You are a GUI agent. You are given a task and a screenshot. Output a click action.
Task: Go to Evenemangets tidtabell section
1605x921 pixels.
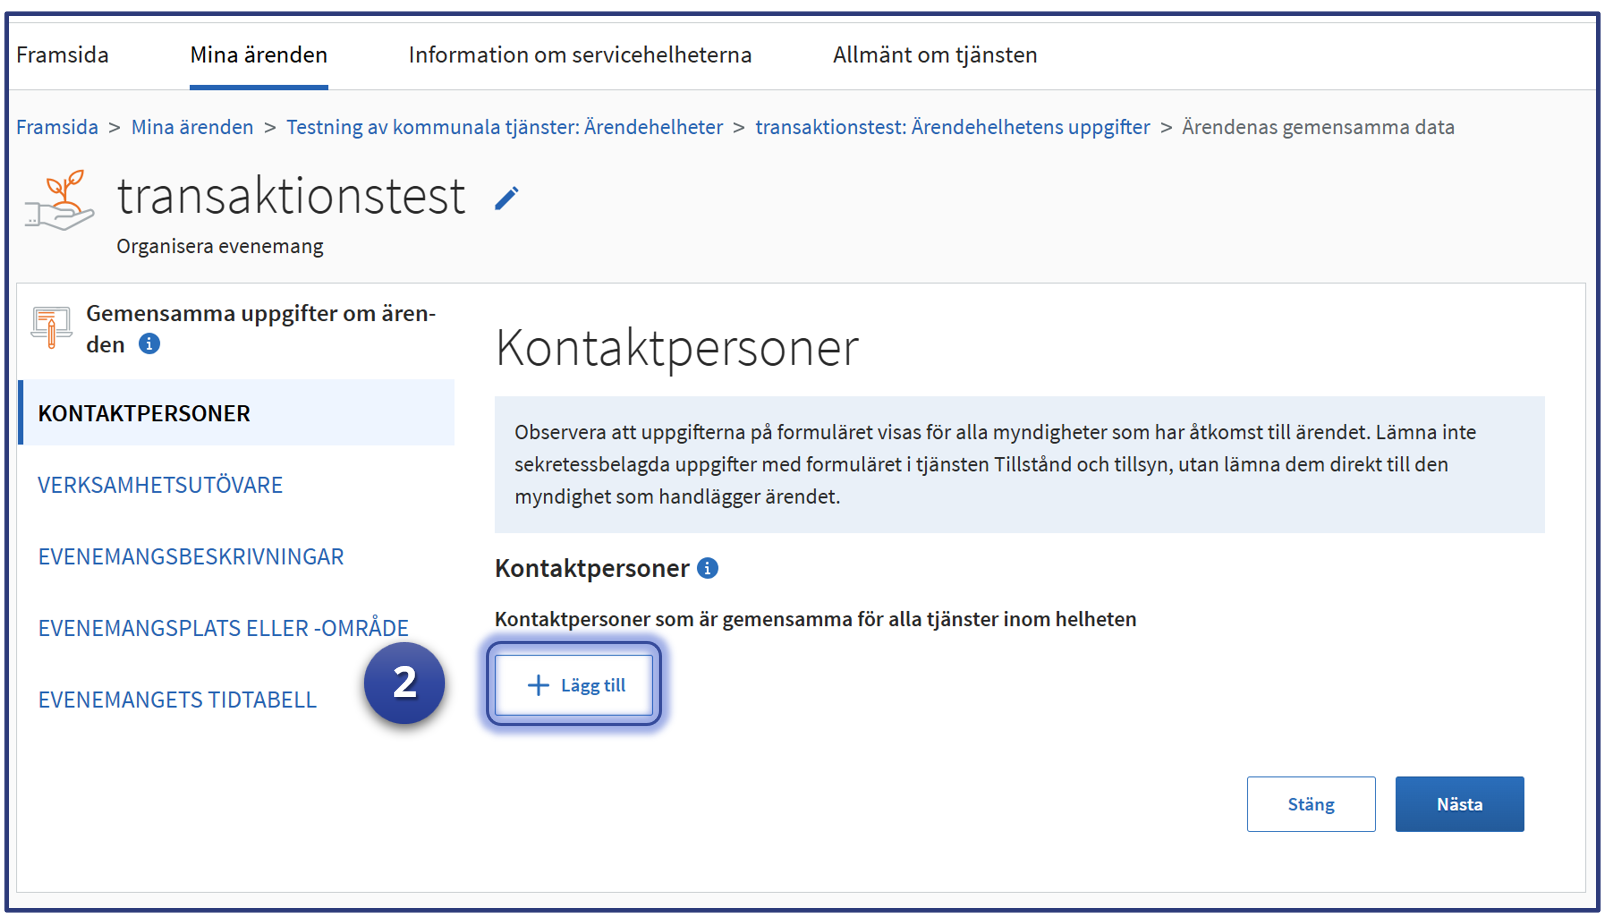point(177,700)
